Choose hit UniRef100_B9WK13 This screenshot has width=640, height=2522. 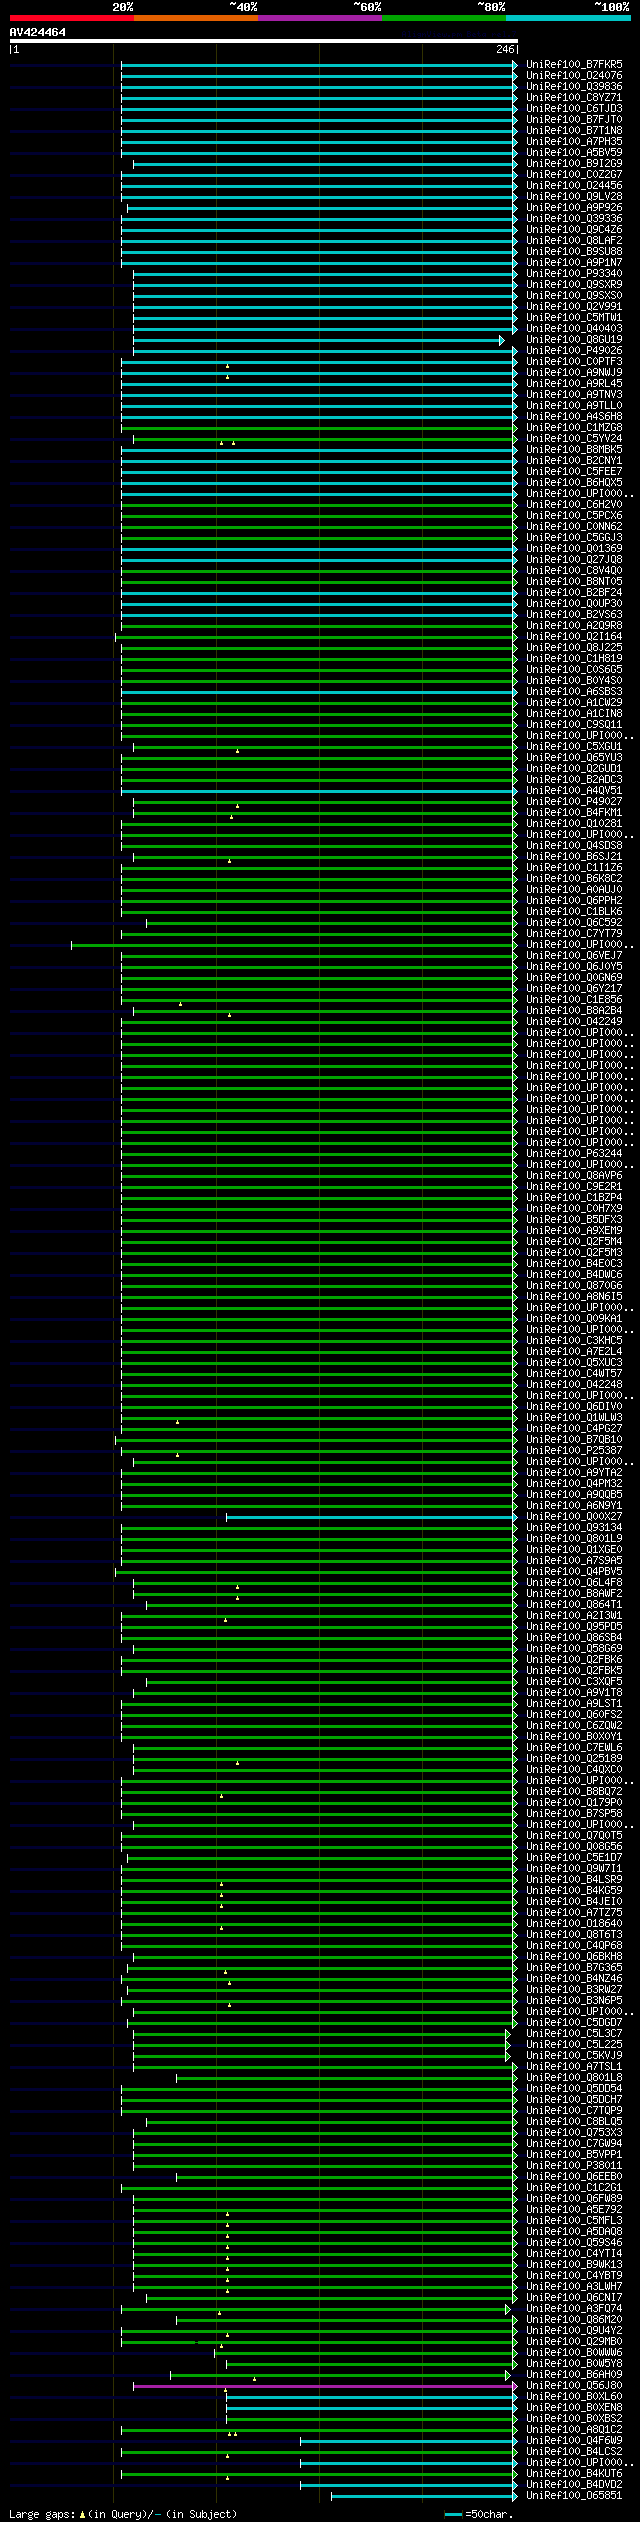click(x=574, y=2265)
